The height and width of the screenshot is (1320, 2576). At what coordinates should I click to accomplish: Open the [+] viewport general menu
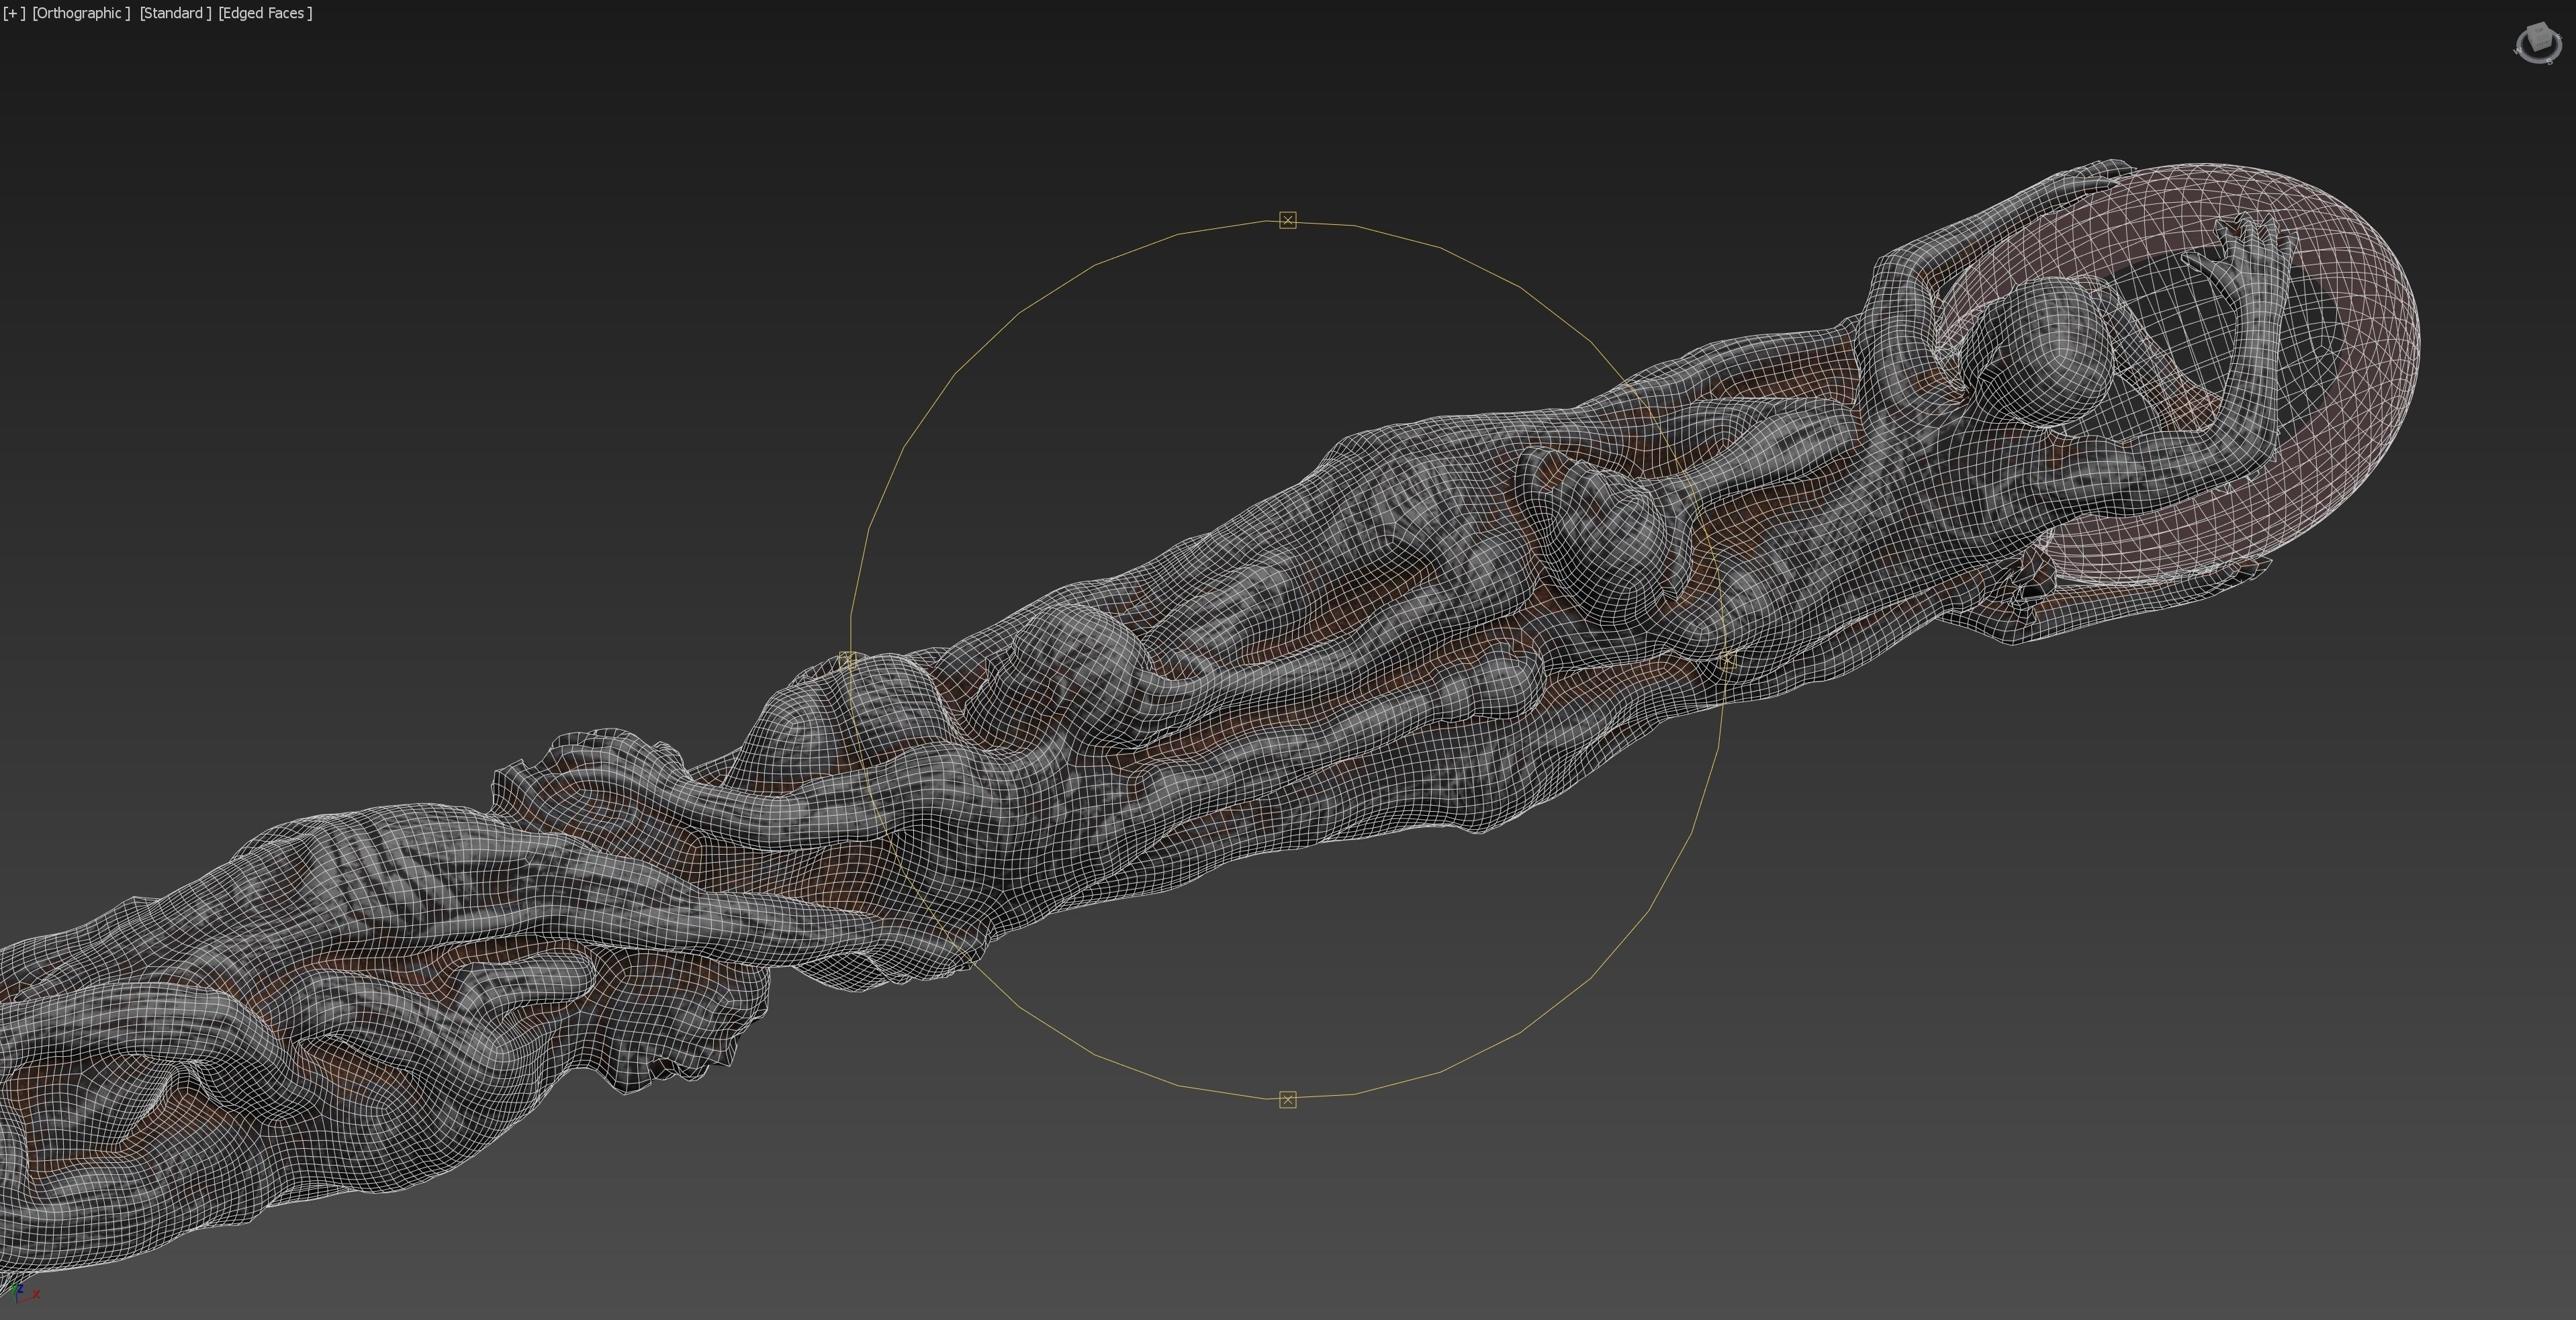(14, 13)
